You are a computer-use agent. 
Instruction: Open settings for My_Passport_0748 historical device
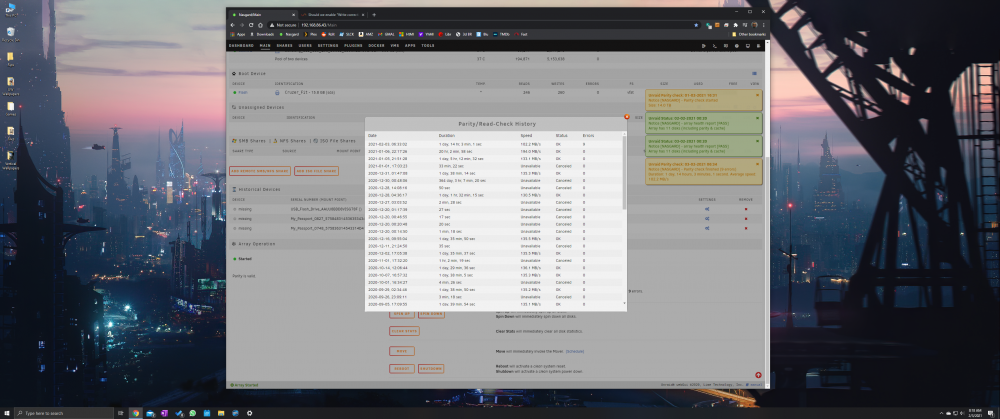pyautogui.click(x=707, y=228)
